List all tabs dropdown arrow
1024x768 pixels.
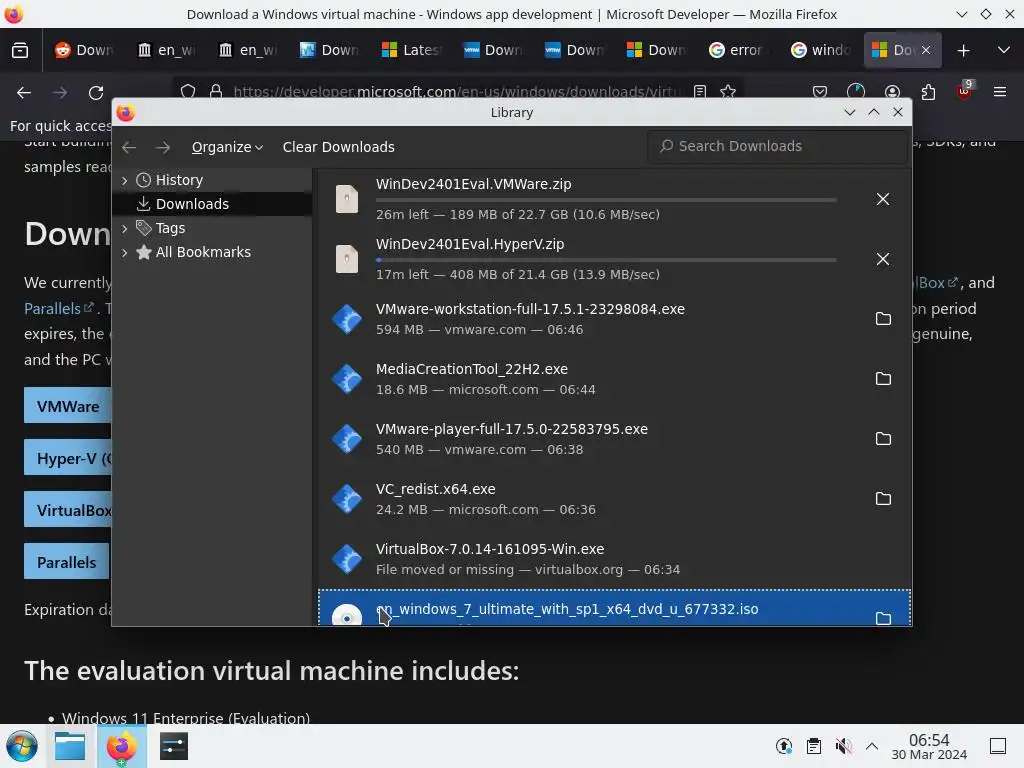coord(1004,50)
